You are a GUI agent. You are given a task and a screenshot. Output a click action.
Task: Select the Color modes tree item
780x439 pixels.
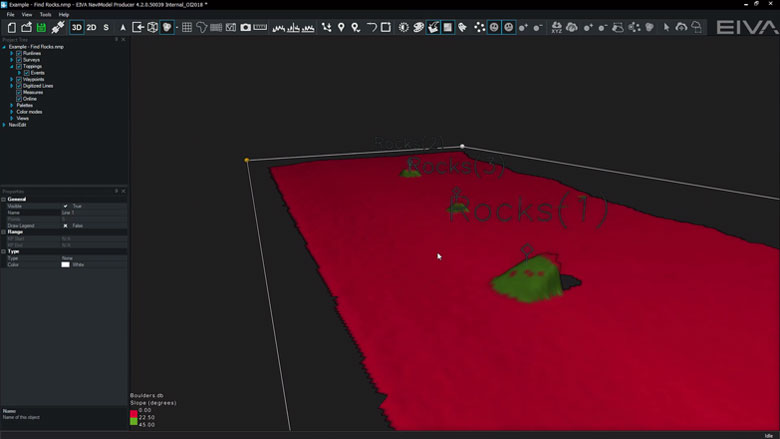(x=28, y=111)
